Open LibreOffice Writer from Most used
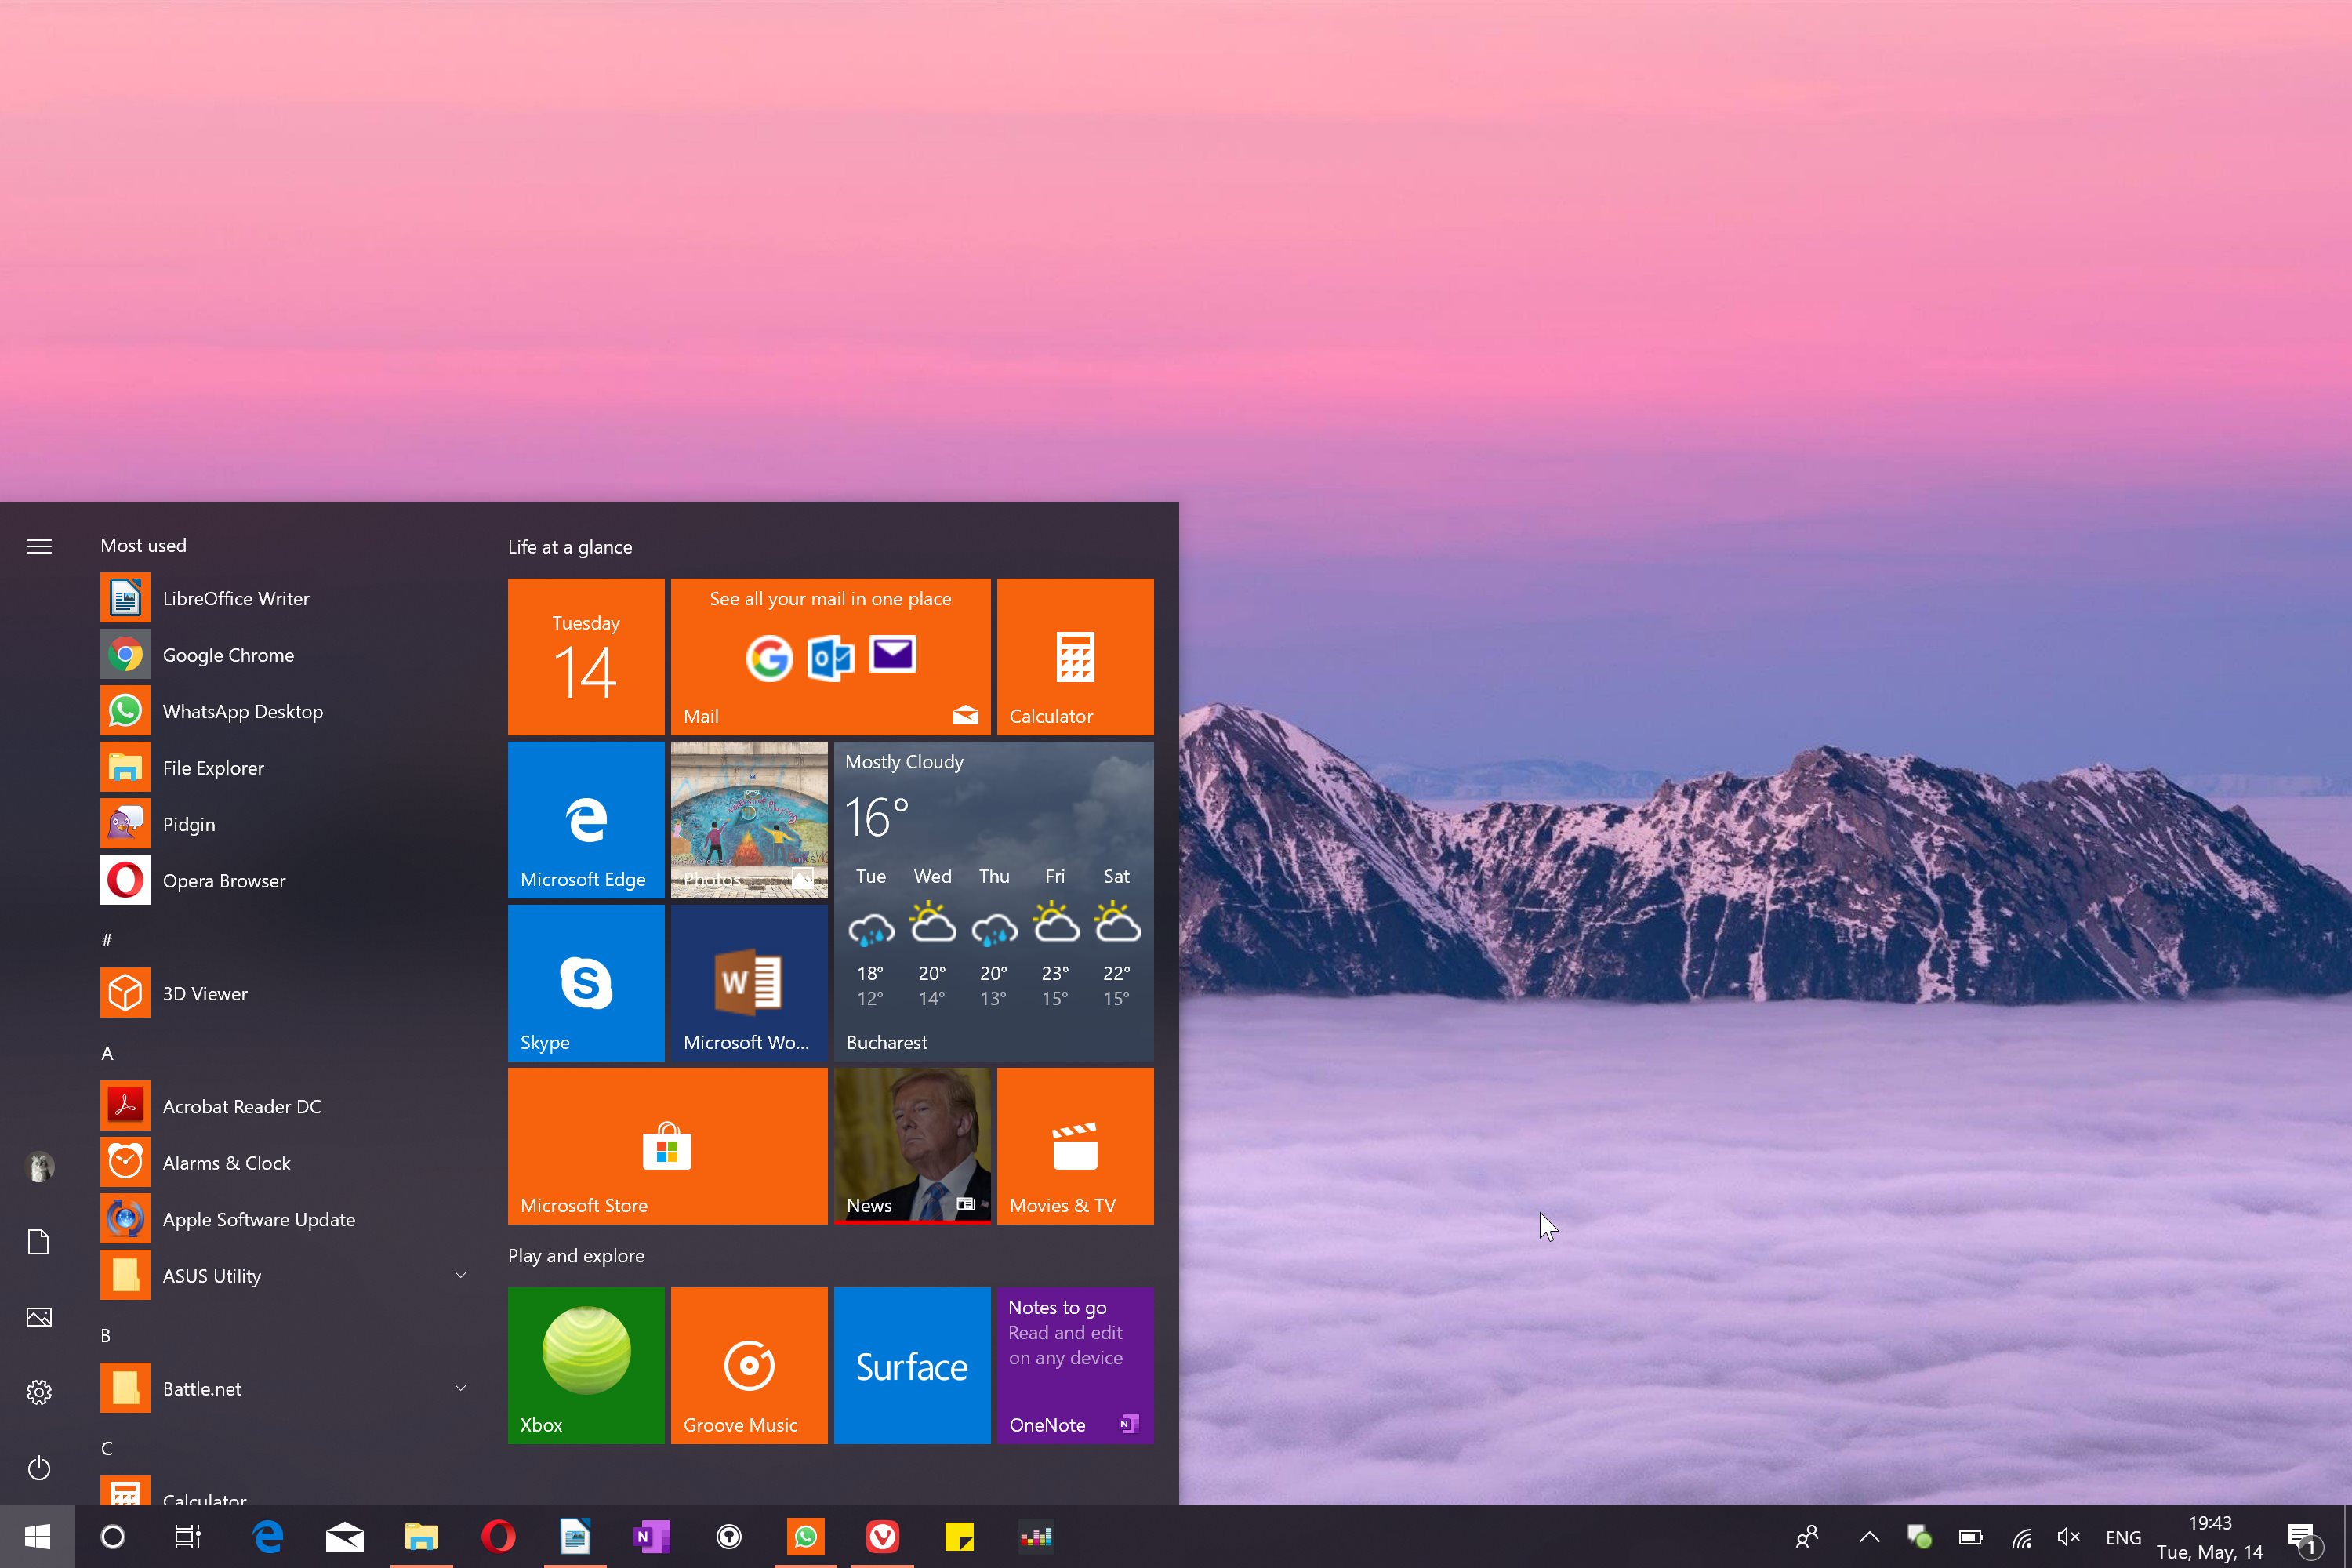The height and width of the screenshot is (1568, 2352). click(285, 598)
